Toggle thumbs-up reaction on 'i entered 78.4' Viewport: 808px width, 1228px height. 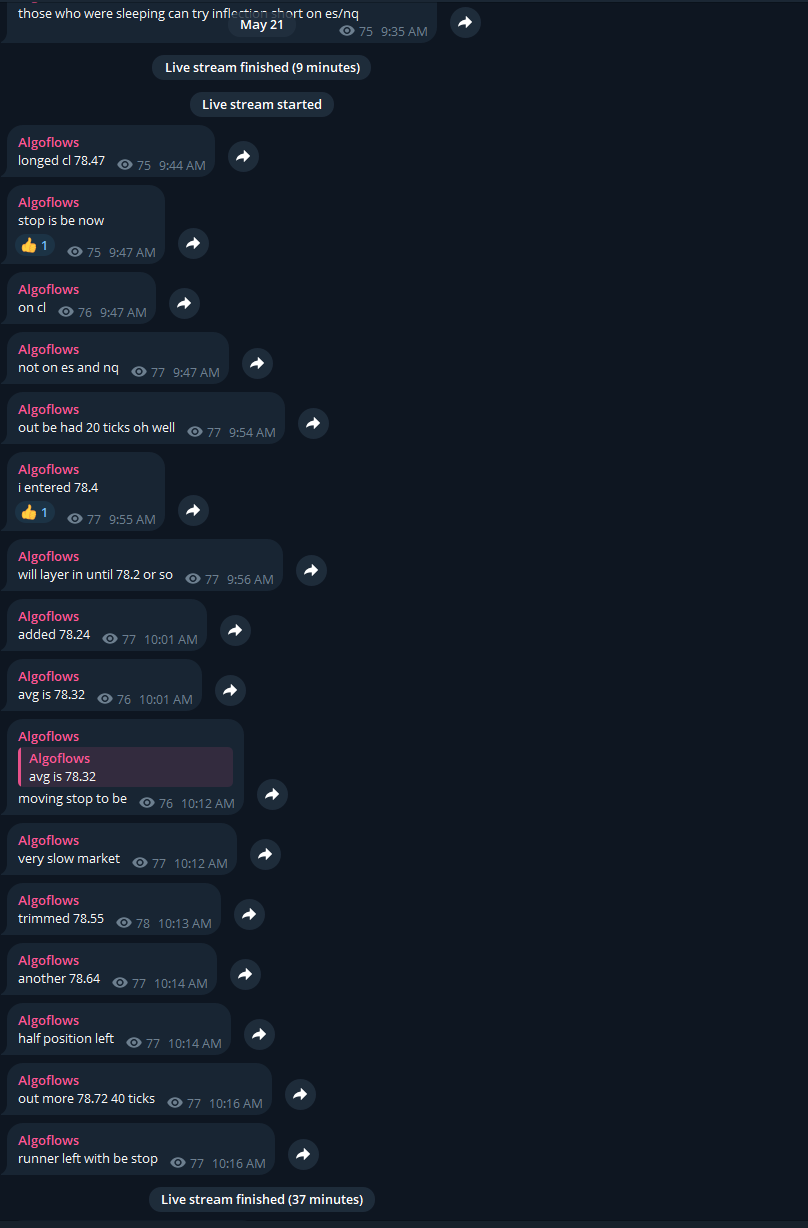[x=34, y=513]
